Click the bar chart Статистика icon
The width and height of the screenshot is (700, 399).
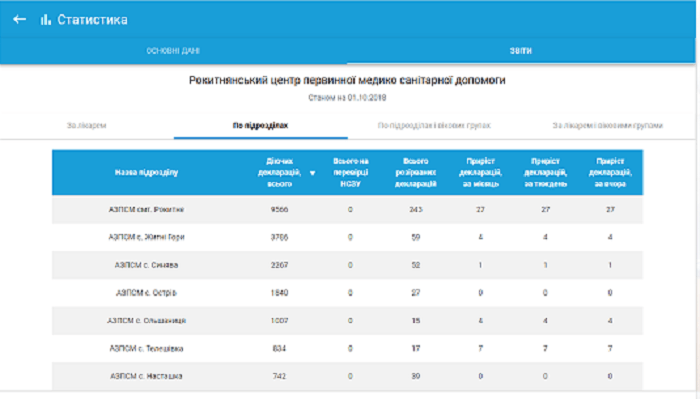(x=46, y=20)
